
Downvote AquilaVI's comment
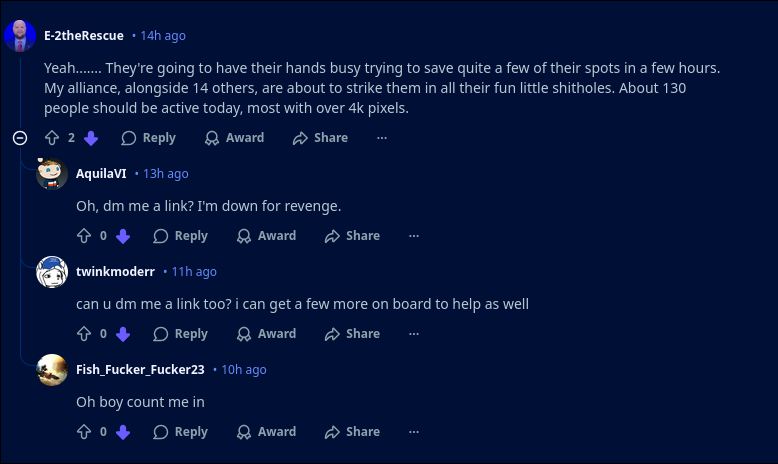coord(123,236)
